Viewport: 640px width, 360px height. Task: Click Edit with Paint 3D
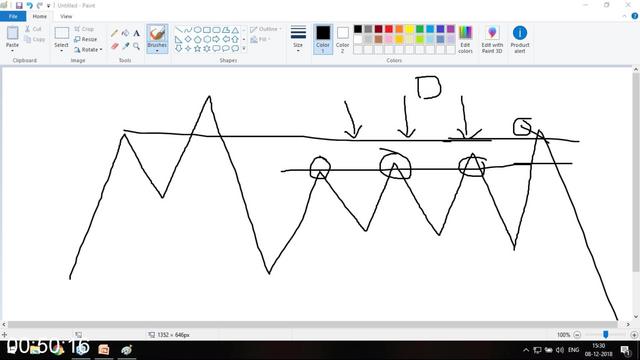pos(492,39)
